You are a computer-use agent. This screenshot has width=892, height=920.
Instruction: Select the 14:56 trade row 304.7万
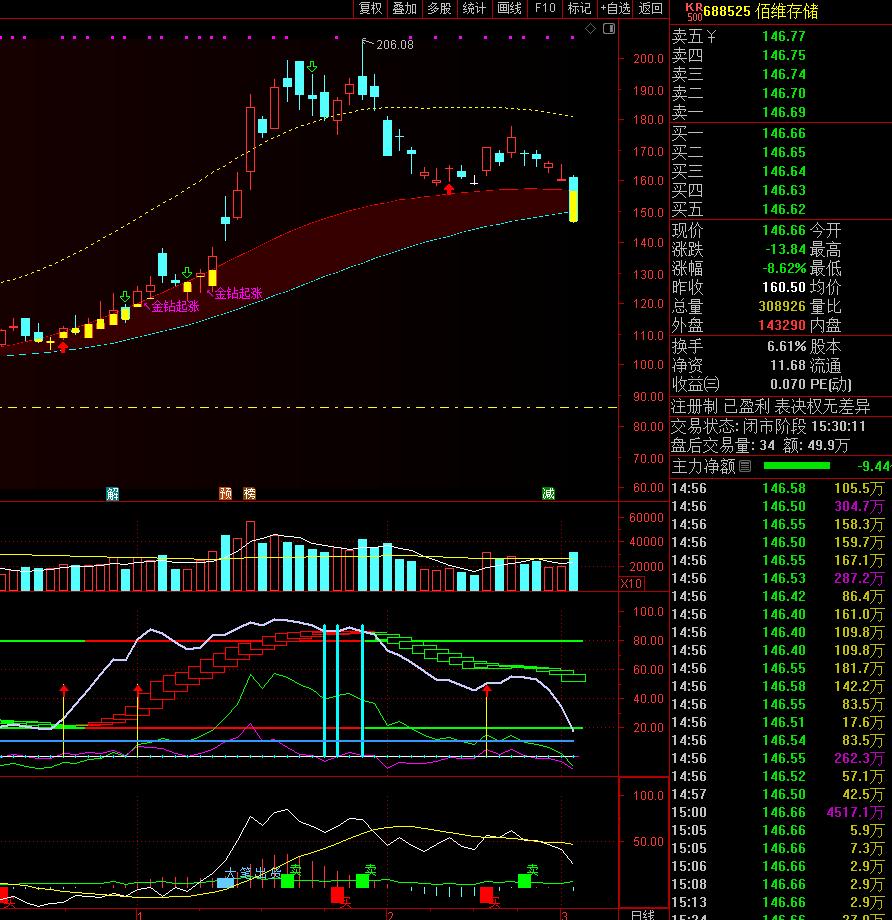[780, 506]
